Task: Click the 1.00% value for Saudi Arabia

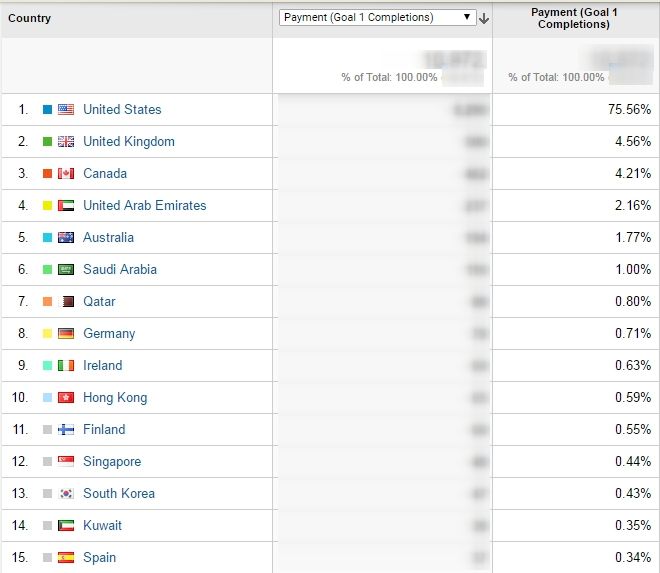Action: pos(633,269)
